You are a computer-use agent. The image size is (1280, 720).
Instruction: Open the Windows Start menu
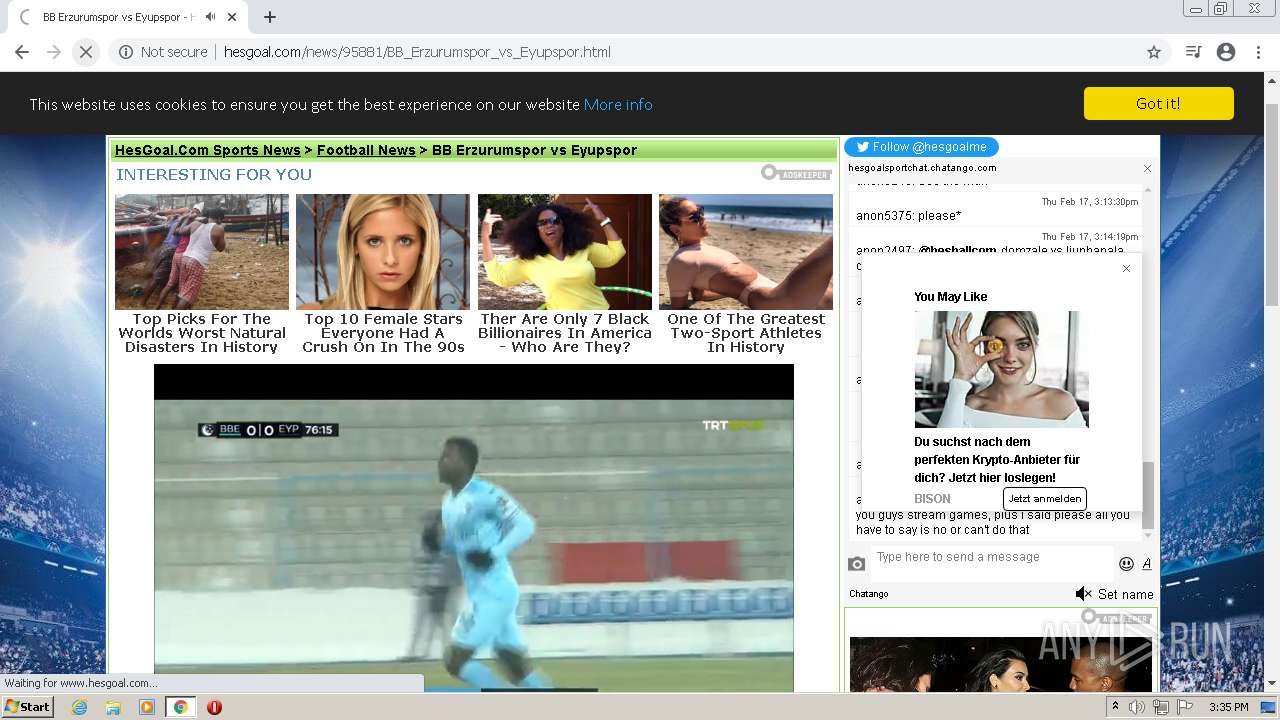[28, 706]
